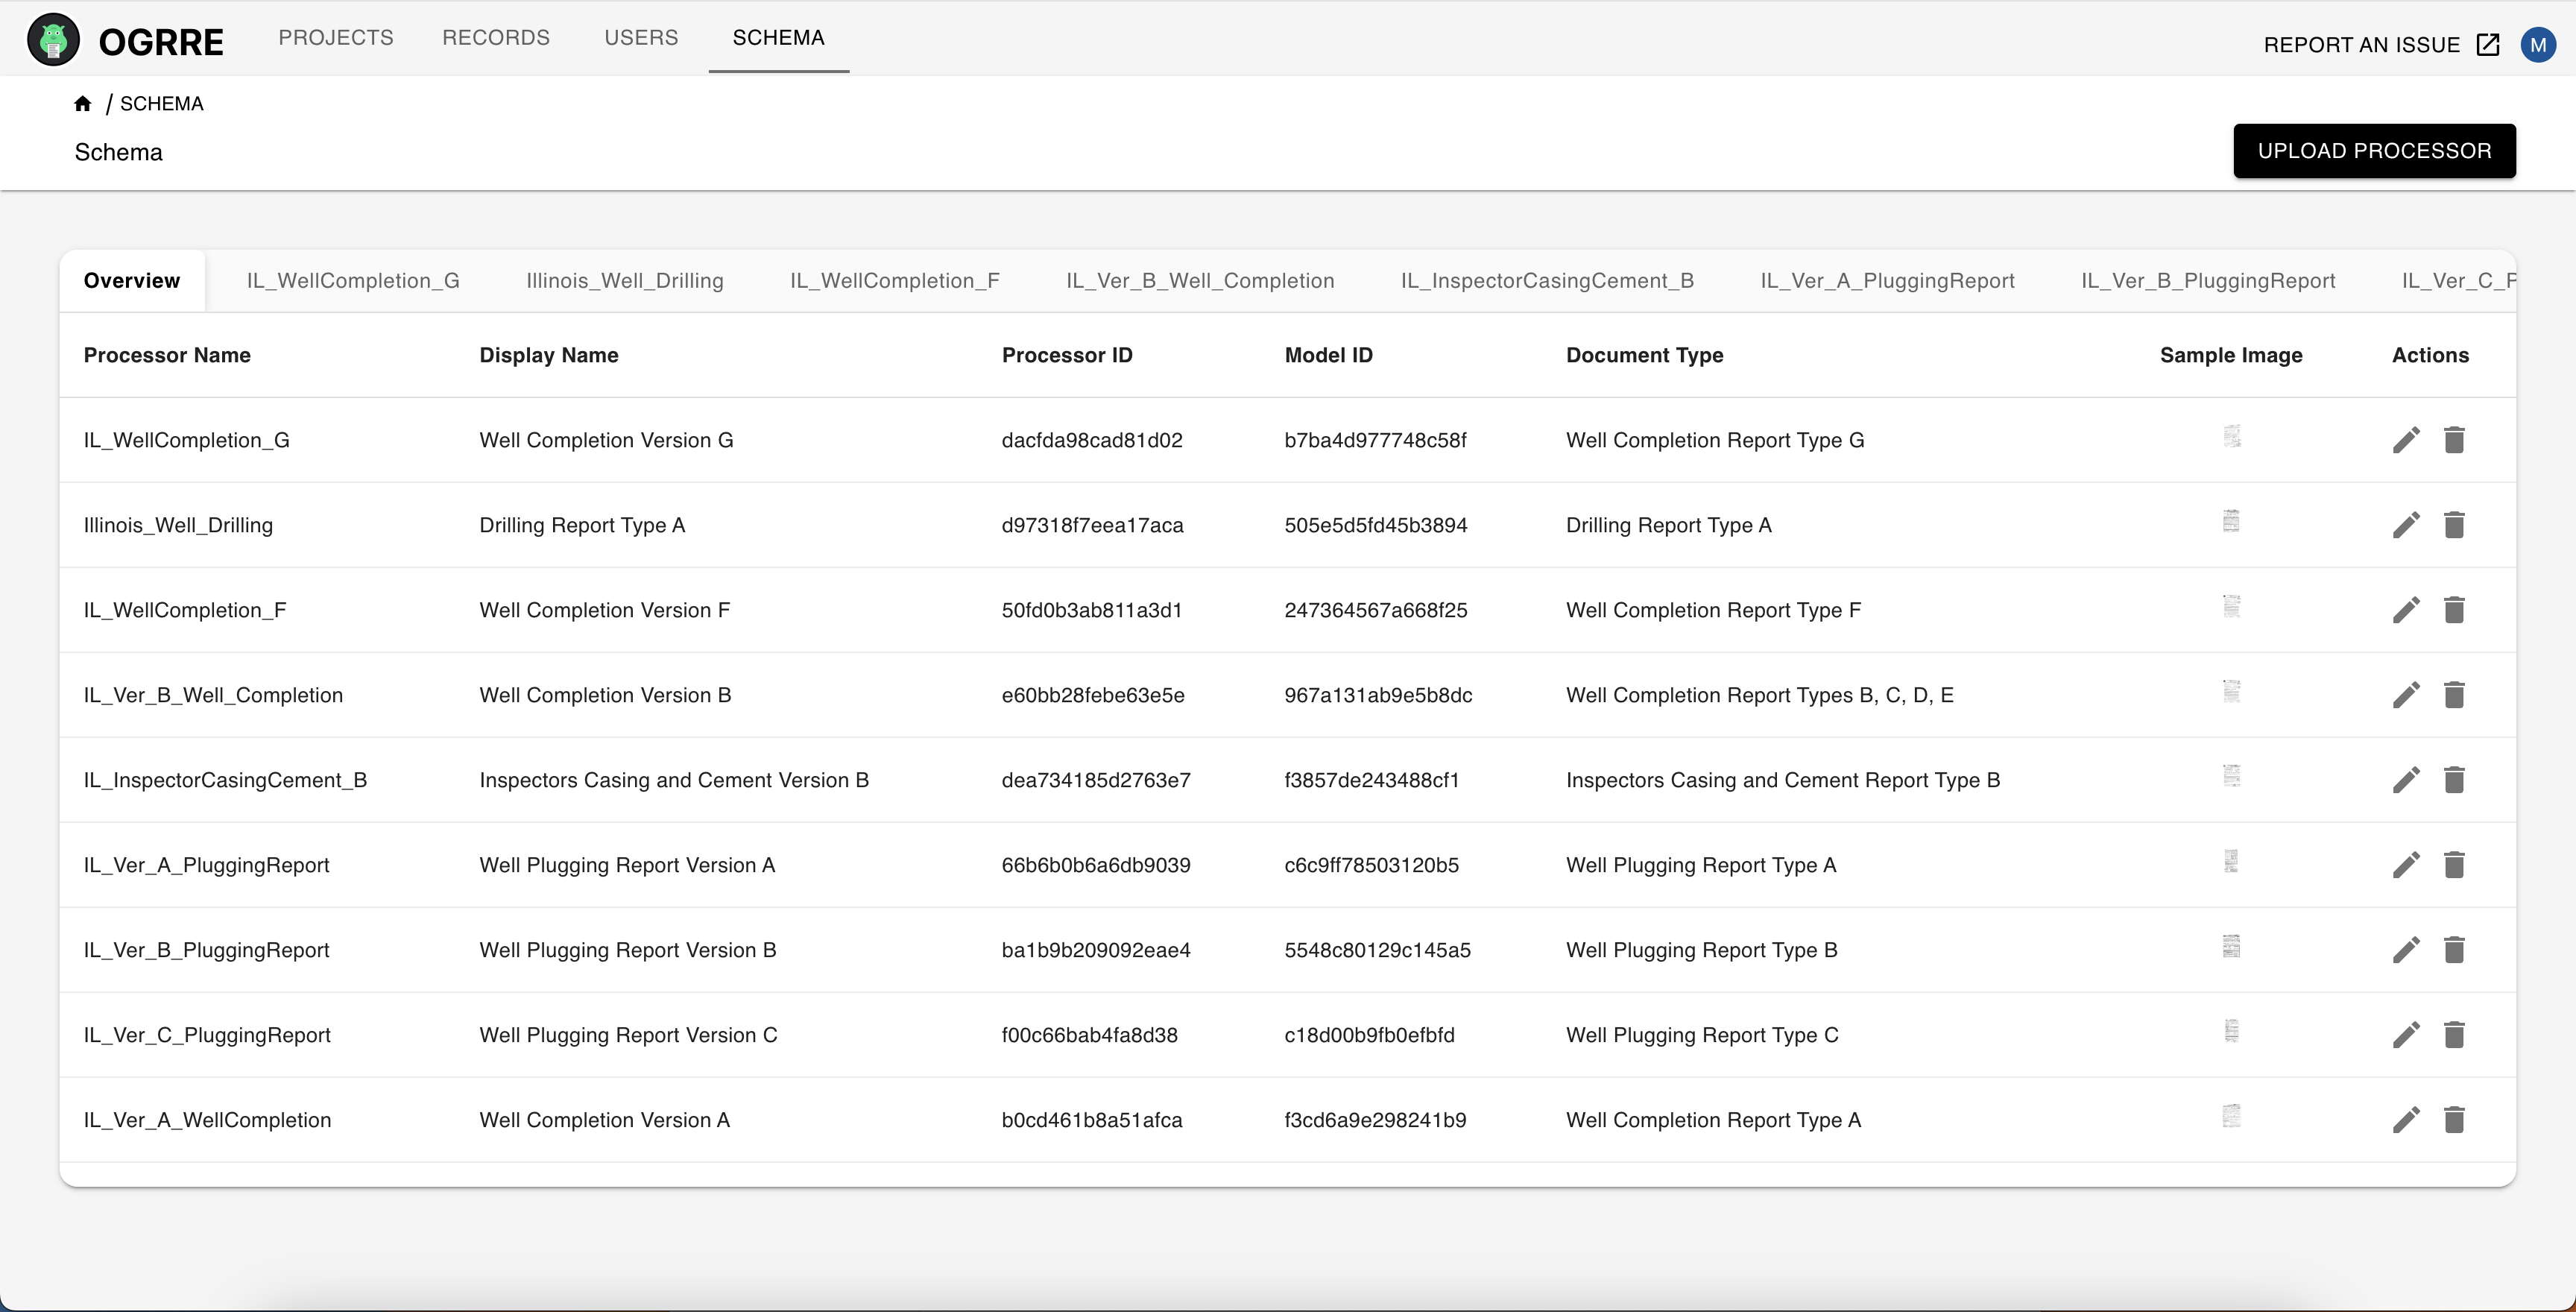Screen dimensions: 2576x1312
Task: Open the user avatar M menu
Action: [2538, 45]
